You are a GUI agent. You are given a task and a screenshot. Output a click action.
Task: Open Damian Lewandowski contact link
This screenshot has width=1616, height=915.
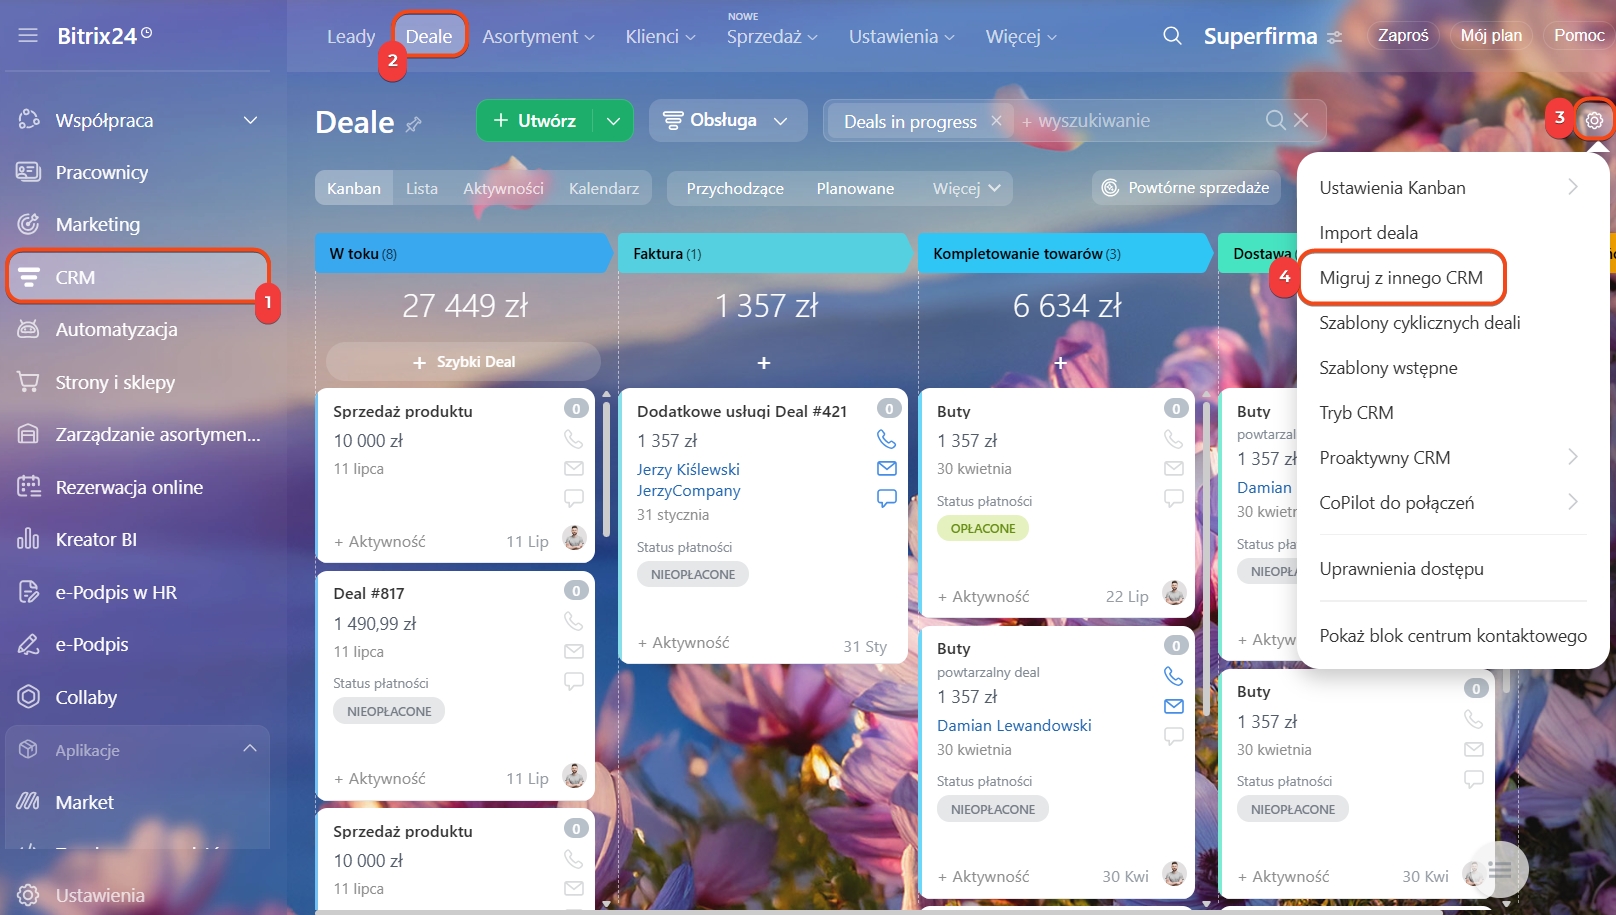[x=1014, y=725]
